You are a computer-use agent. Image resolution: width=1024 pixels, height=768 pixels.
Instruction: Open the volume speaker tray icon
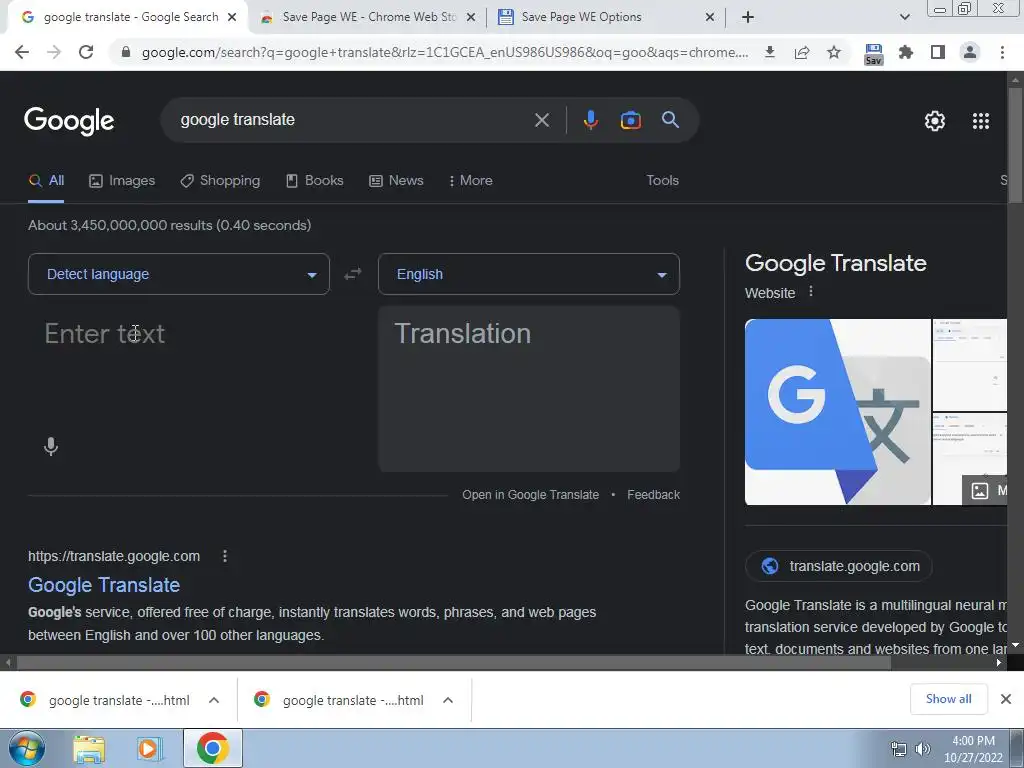[x=923, y=749]
